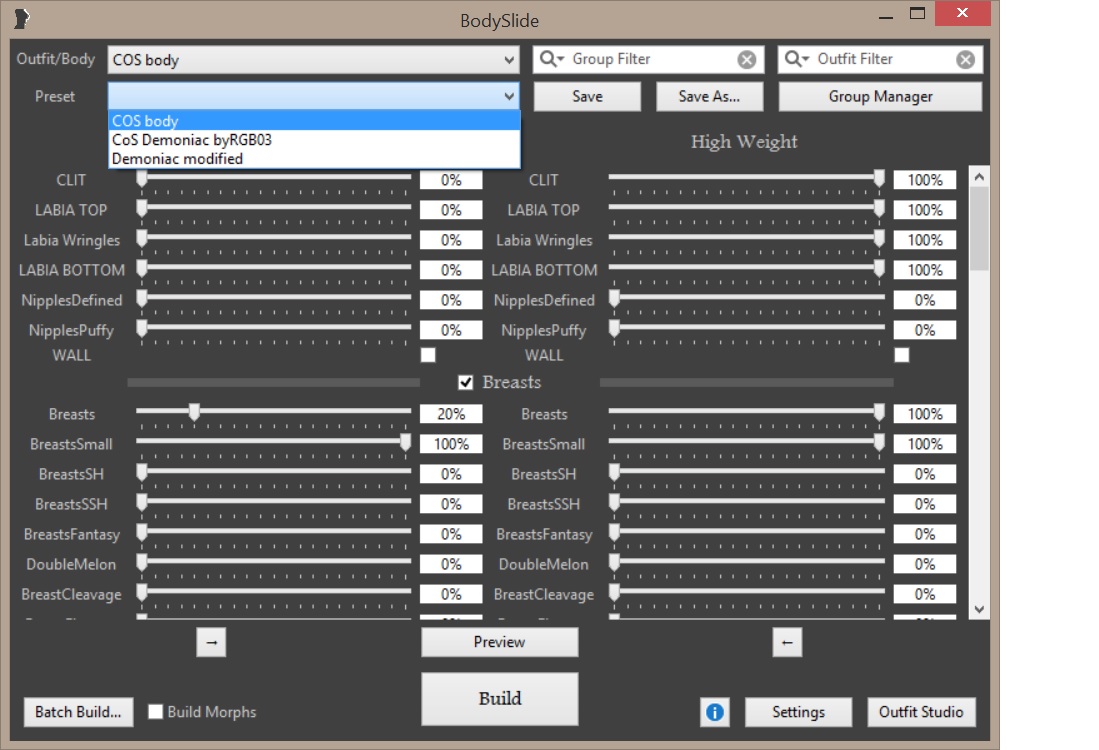The width and height of the screenshot is (1099, 750).
Task: Click the low weight Breasts slider handle
Action: 194,412
